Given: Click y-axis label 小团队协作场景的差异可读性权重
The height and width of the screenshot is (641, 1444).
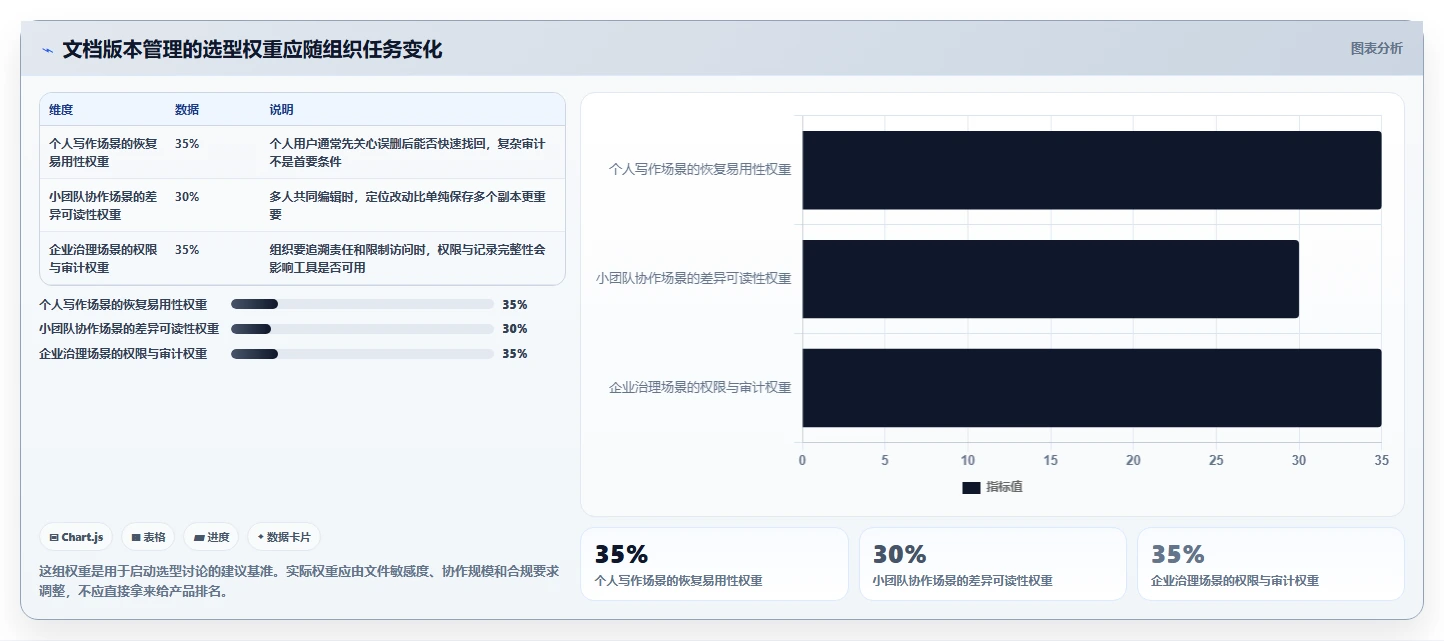Looking at the screenshot, I should (693, 279).
